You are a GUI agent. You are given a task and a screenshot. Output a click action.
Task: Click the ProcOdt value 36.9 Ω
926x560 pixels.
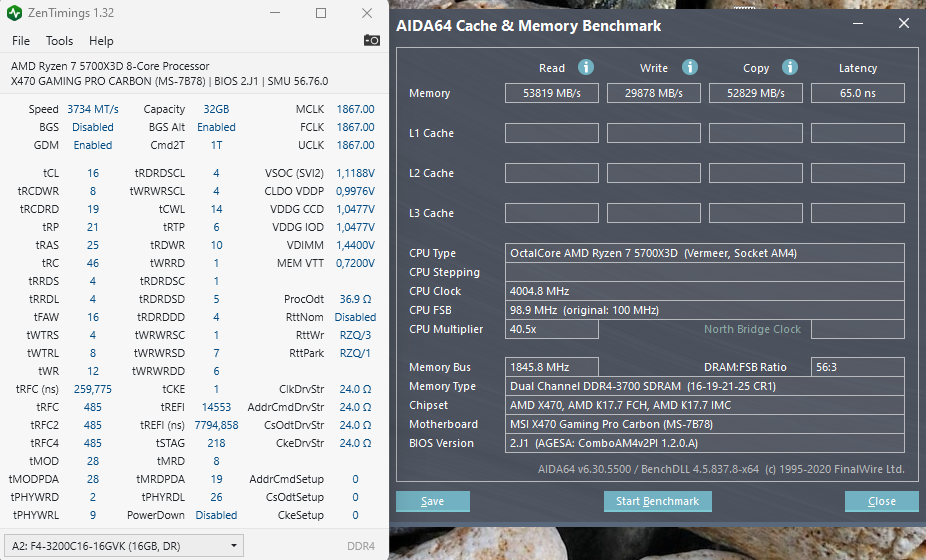click(x=356, y=299)
